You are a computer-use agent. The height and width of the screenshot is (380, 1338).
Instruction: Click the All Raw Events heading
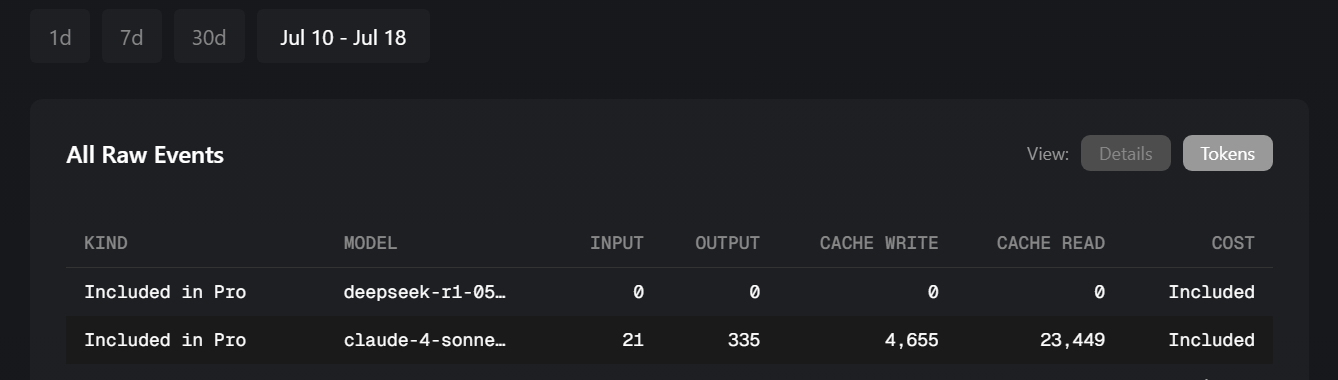[x=145, y=155]
